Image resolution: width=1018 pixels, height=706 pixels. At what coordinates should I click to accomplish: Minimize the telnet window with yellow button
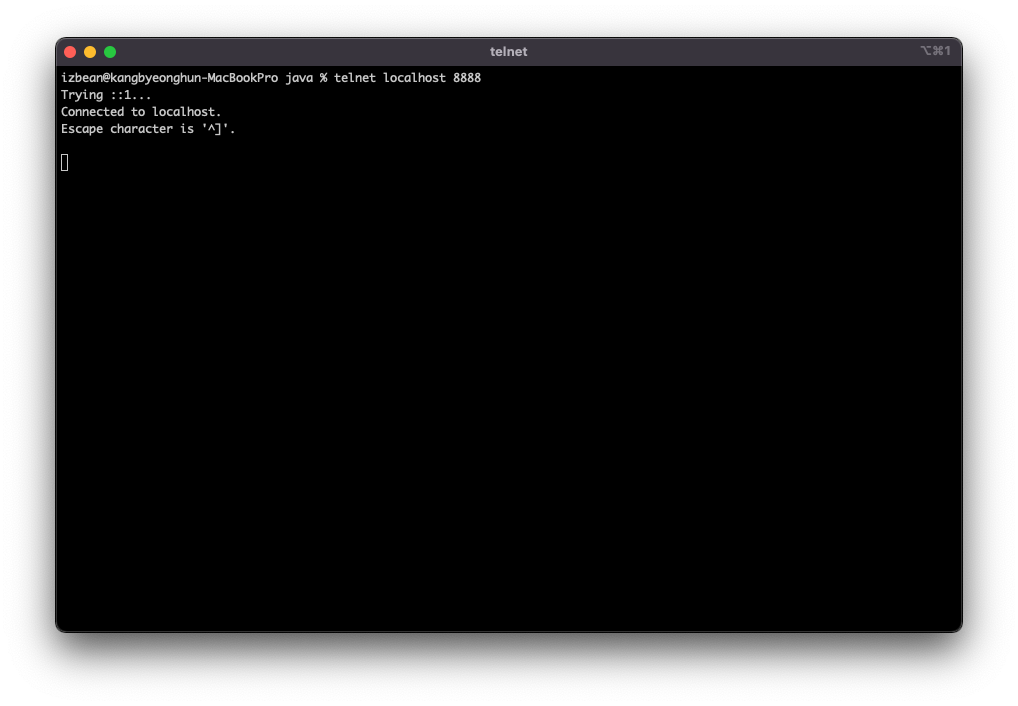pyautogui.click(x=90, y=52)
